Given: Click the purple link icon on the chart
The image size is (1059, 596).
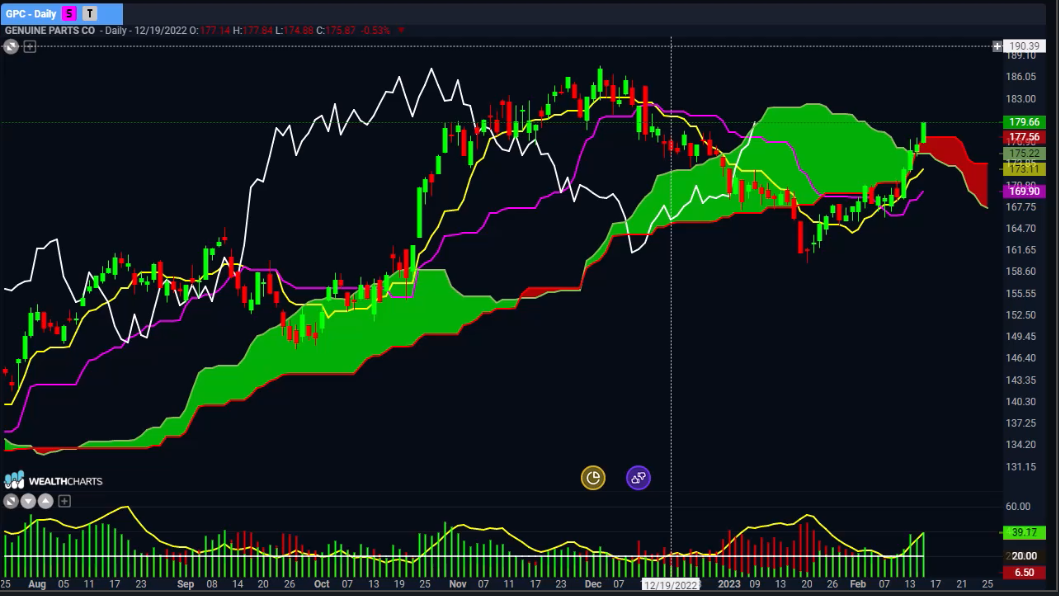Looking at the screenshot, I should point(638,478).
